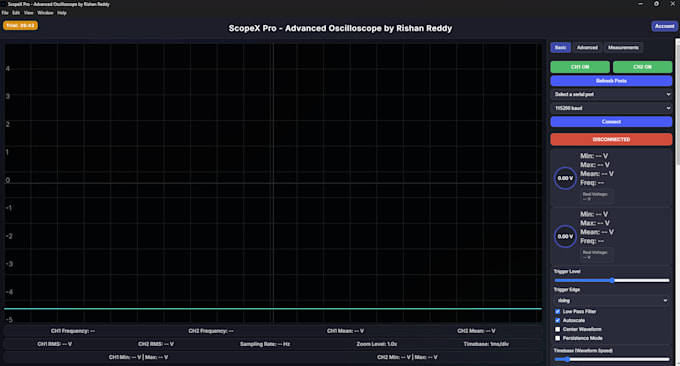Click the first channel Real Voltage box

(x=597, y=196)
